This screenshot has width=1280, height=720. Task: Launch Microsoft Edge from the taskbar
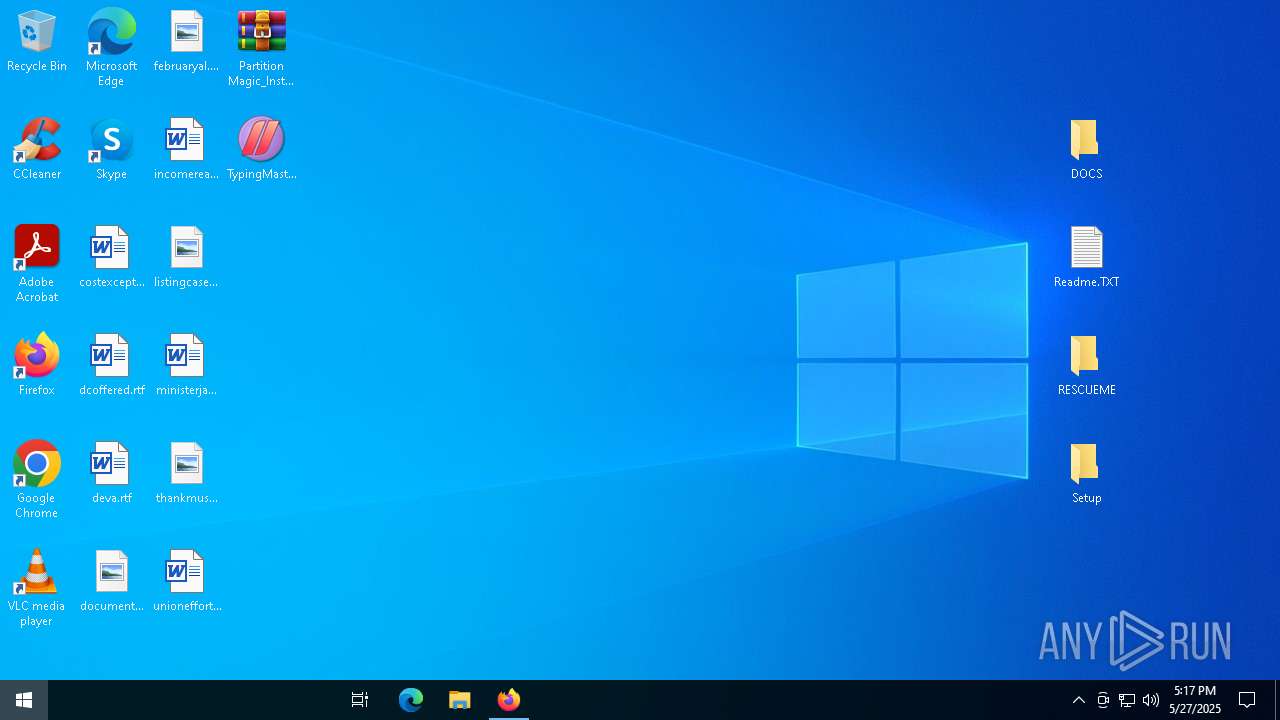pos(411,700)
